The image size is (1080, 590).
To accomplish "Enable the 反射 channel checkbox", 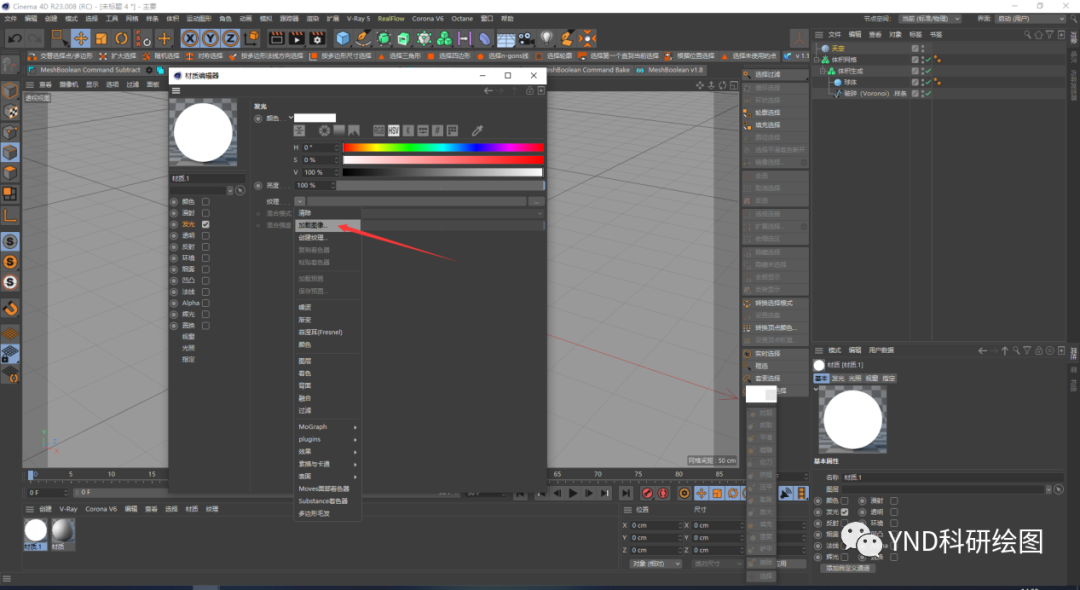I will tap(205, 246).
